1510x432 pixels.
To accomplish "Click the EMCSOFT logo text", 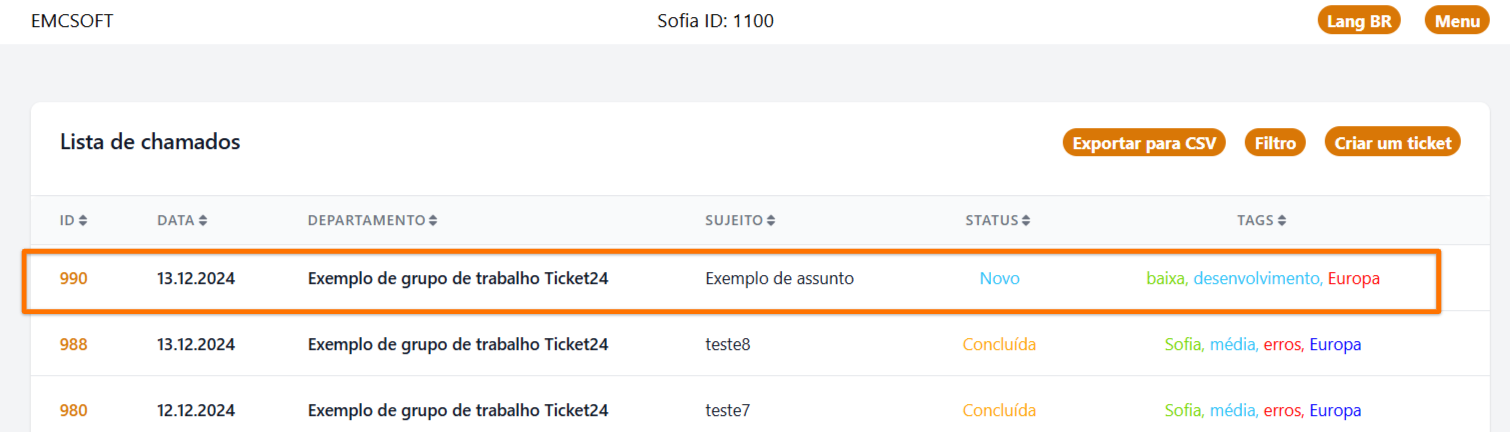I will point(72,21).
